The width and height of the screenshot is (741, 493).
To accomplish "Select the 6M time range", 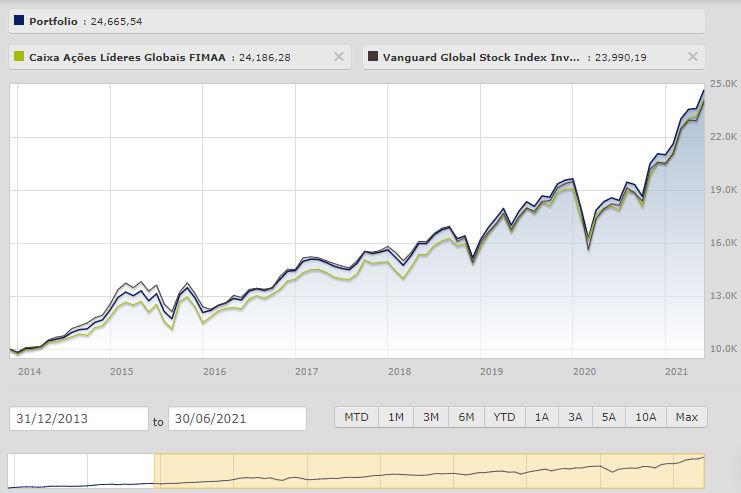I will (x=466, y=417).
